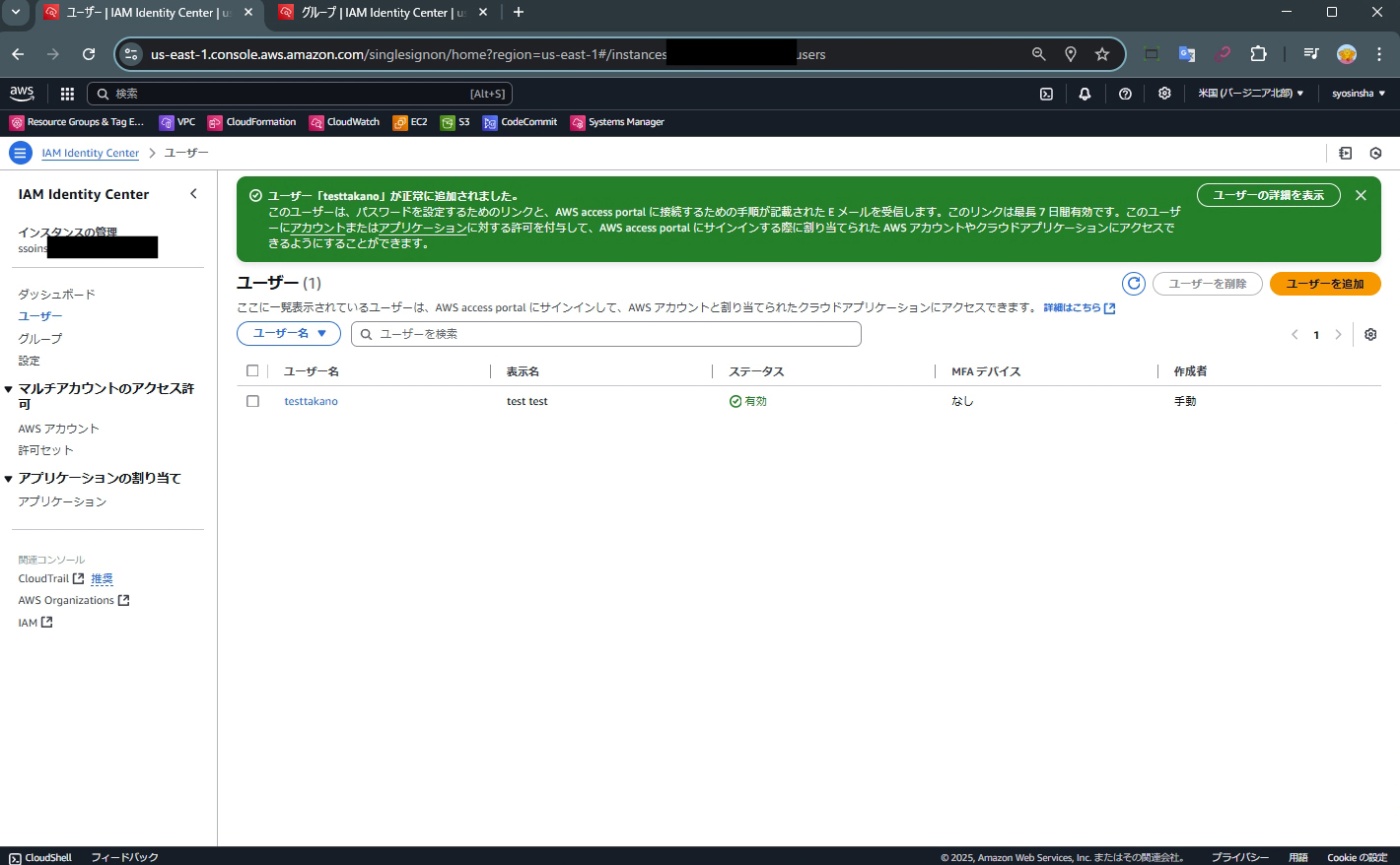This screenshot has width=1400, height=865.
Task: Open the Chrome extensions puzzle icon
Action: click(x=1258, y=54)
